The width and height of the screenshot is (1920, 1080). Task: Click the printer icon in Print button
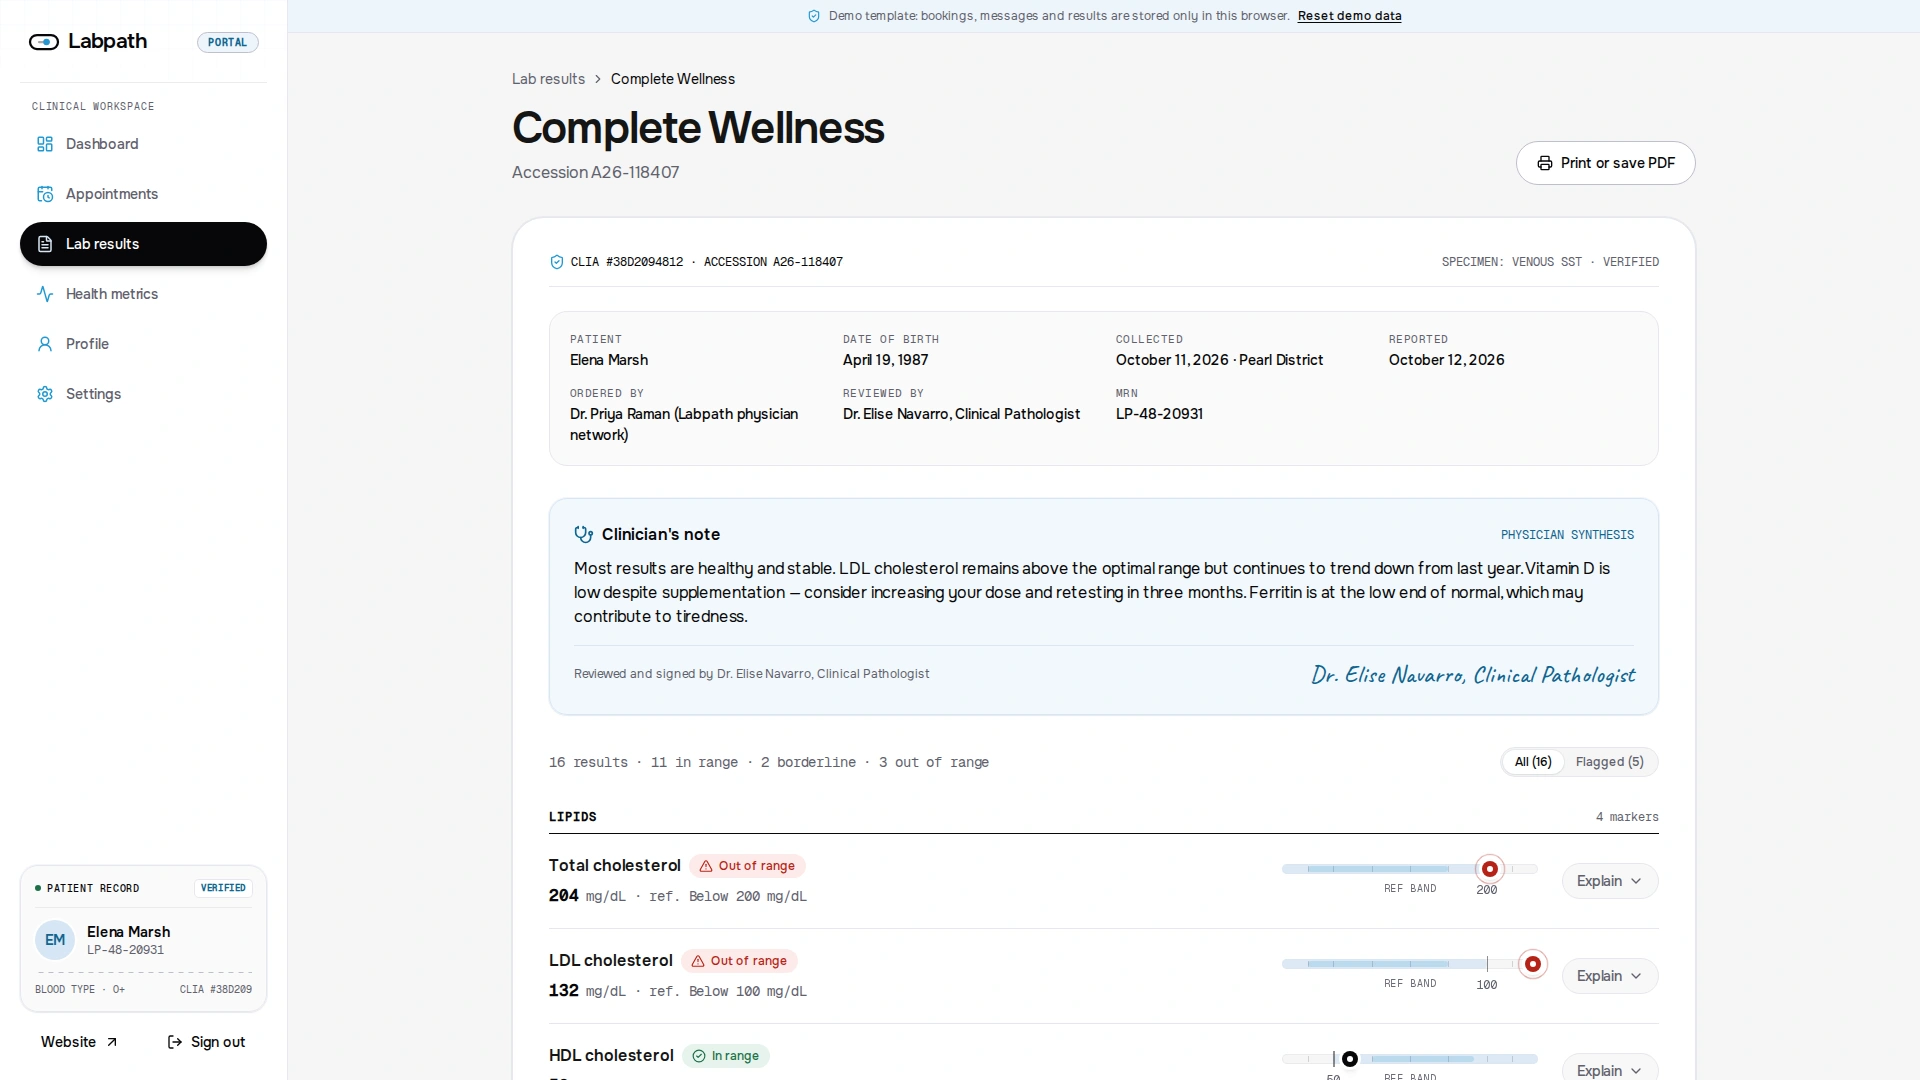[x=1545, y=163]
